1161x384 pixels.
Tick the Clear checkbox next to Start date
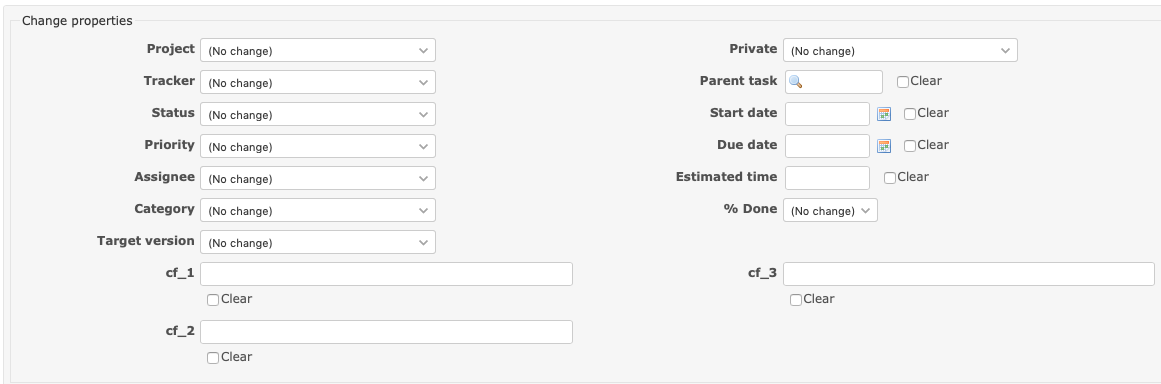pos(910,114)
